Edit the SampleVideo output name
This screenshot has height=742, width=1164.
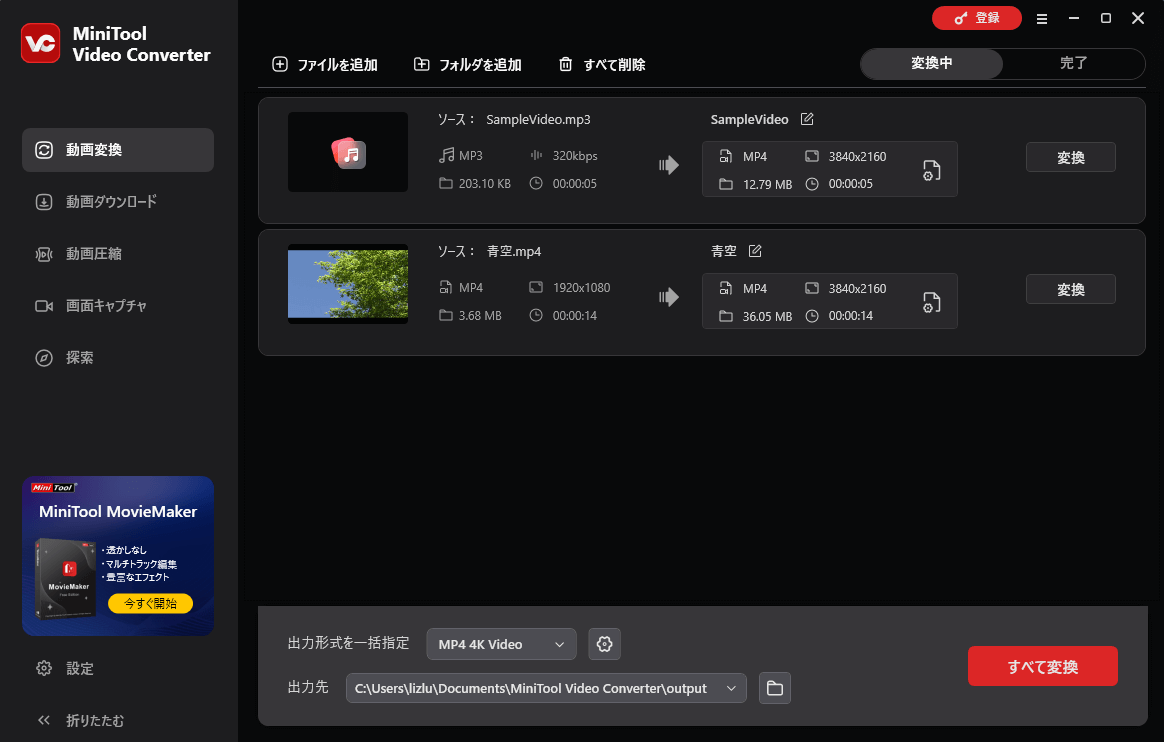pyautogui.click(x=807, y=119)
